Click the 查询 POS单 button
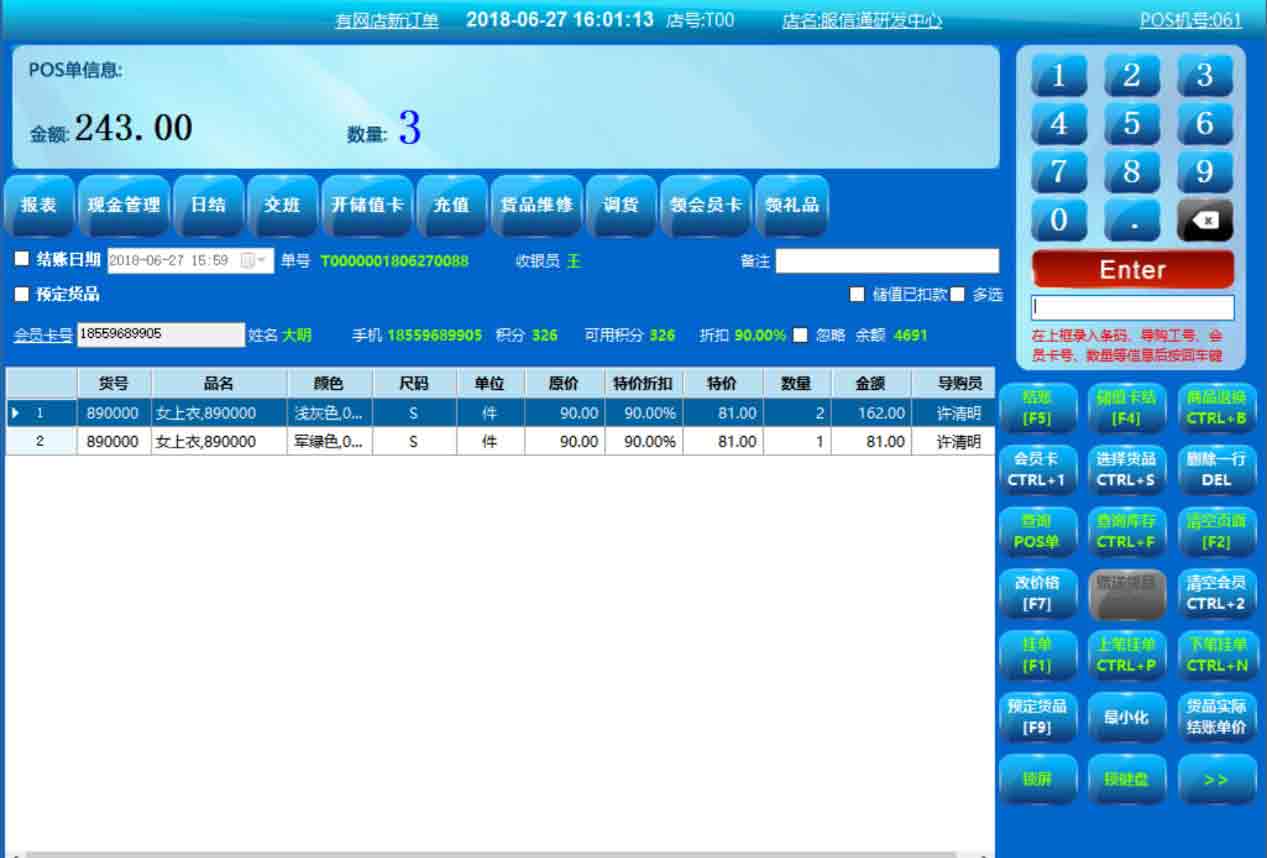Viewport: 1267px width, 858px height. (1037, 532)
